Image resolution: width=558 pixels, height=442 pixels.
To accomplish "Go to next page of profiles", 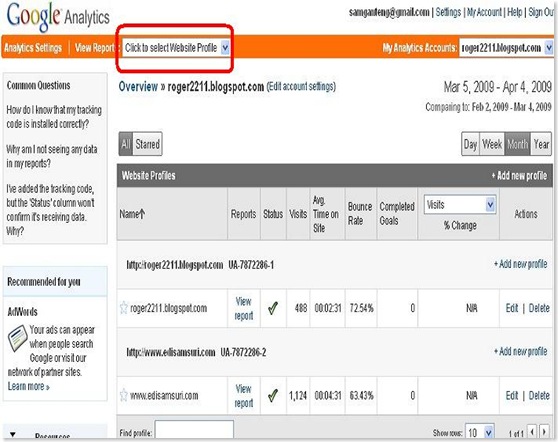I will (544, 432).
